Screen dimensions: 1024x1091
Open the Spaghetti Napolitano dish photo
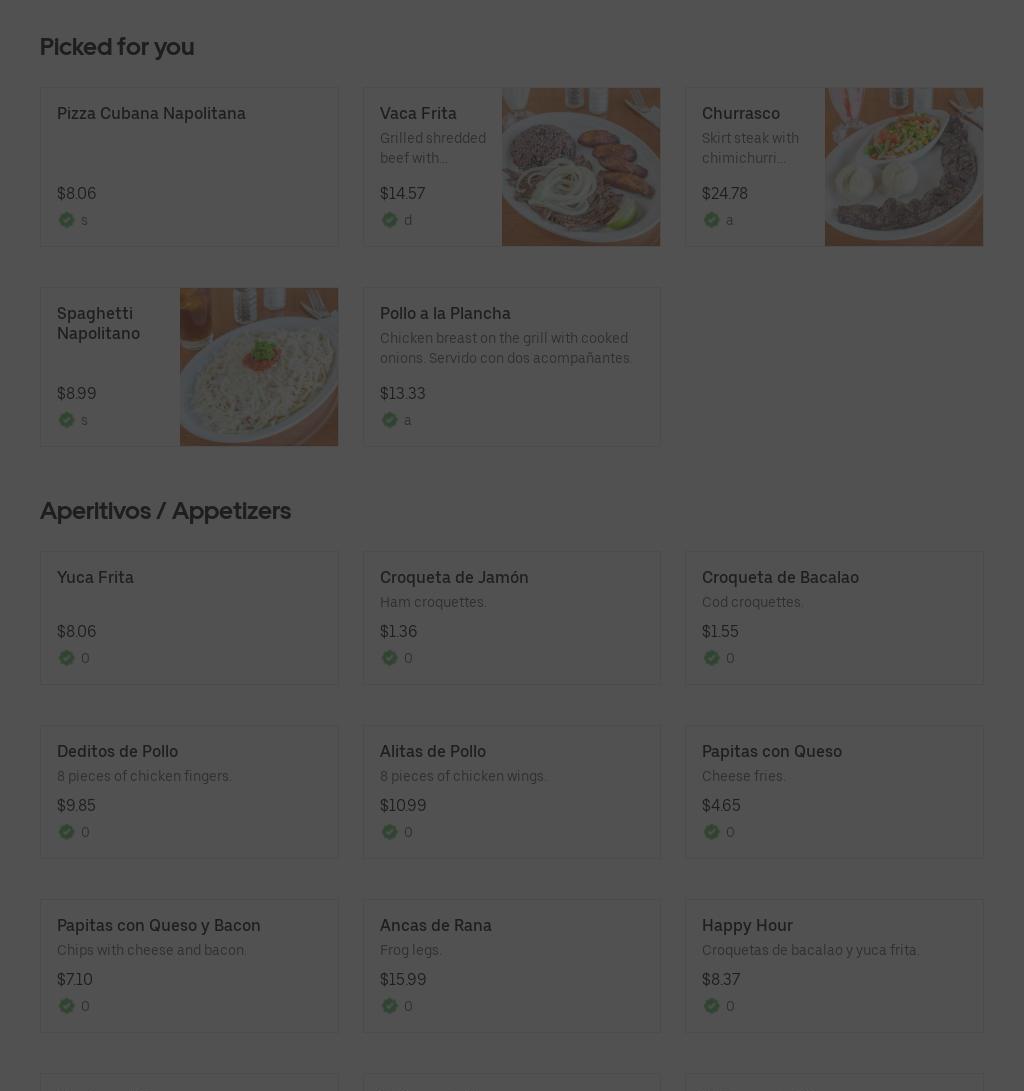pyautogui.click(x=259, y=367)
